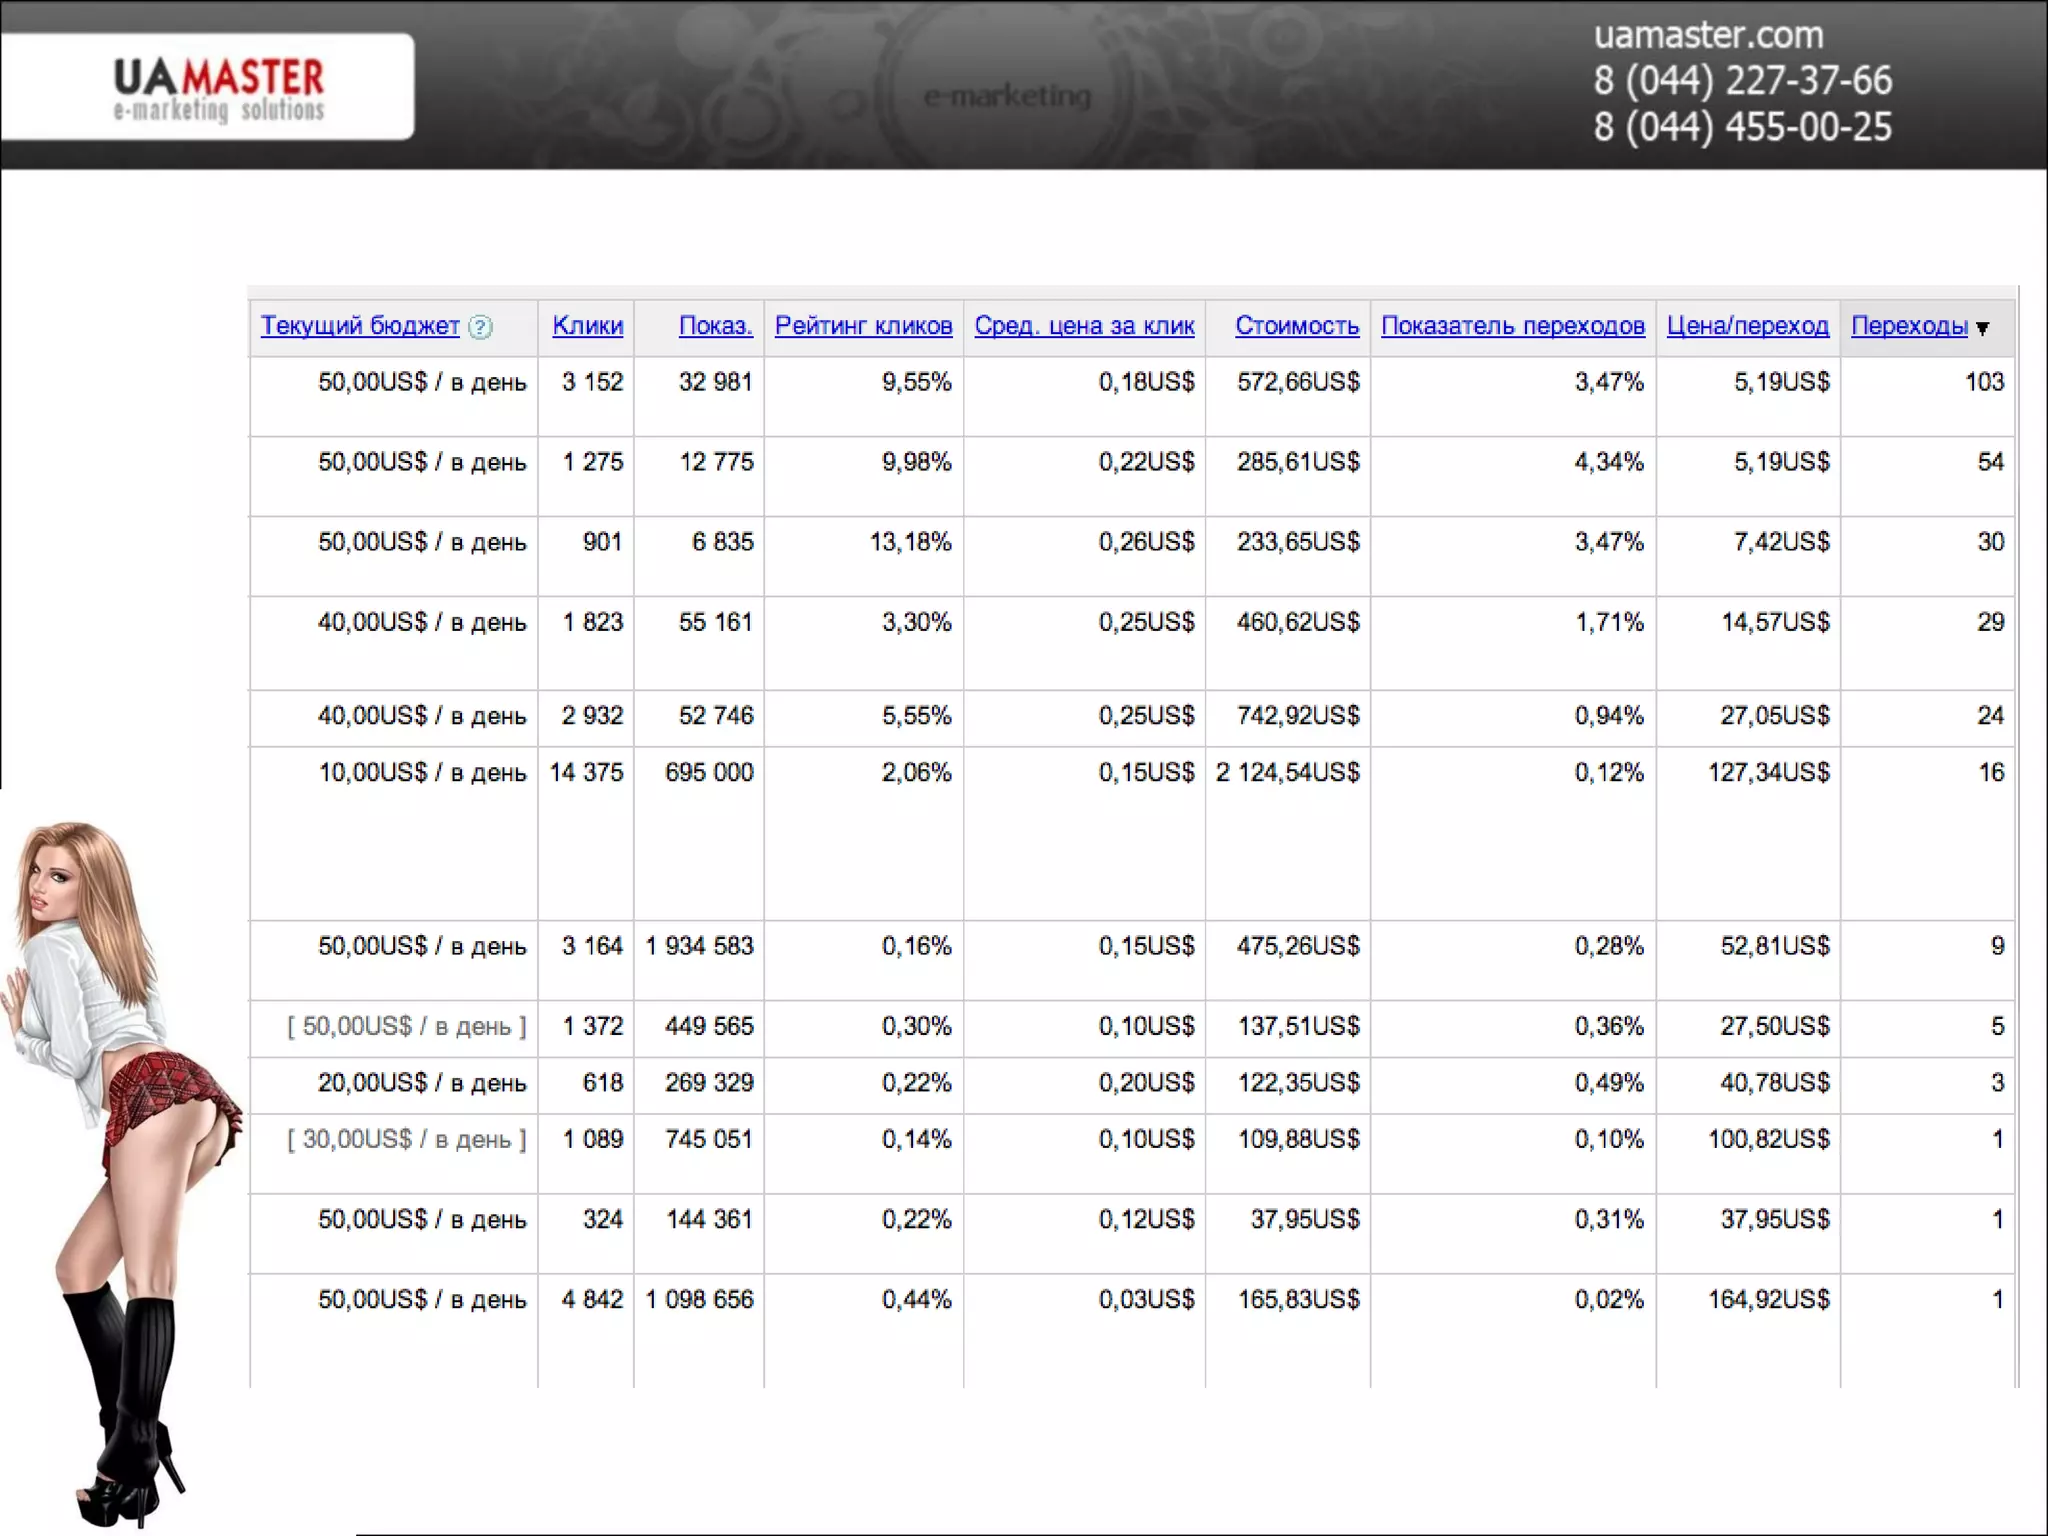Sort by Показатель переходов column
The image size is (2048, 1536).
[x=1512, y=326]
